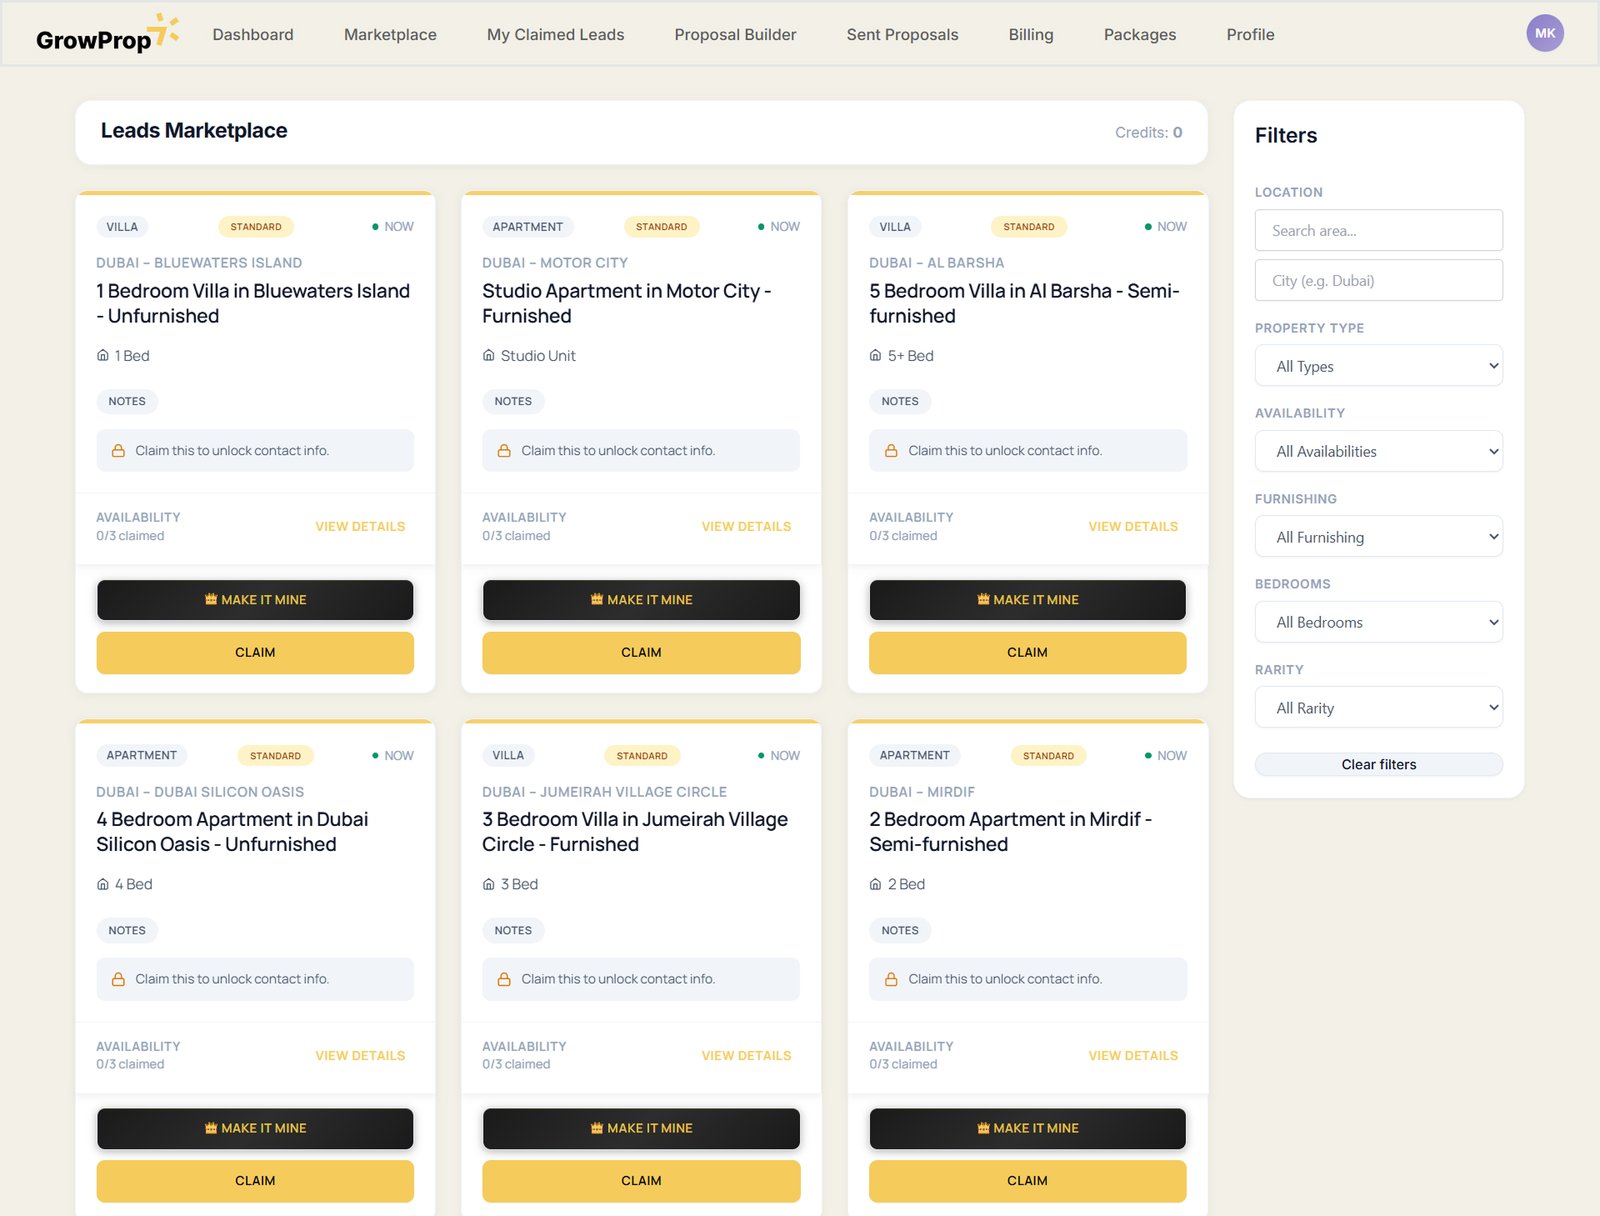The height and width of the screenshot is (1216, 1600).
Task: Expand the Property Type dropdown
Action: (x=1378, y=366)
